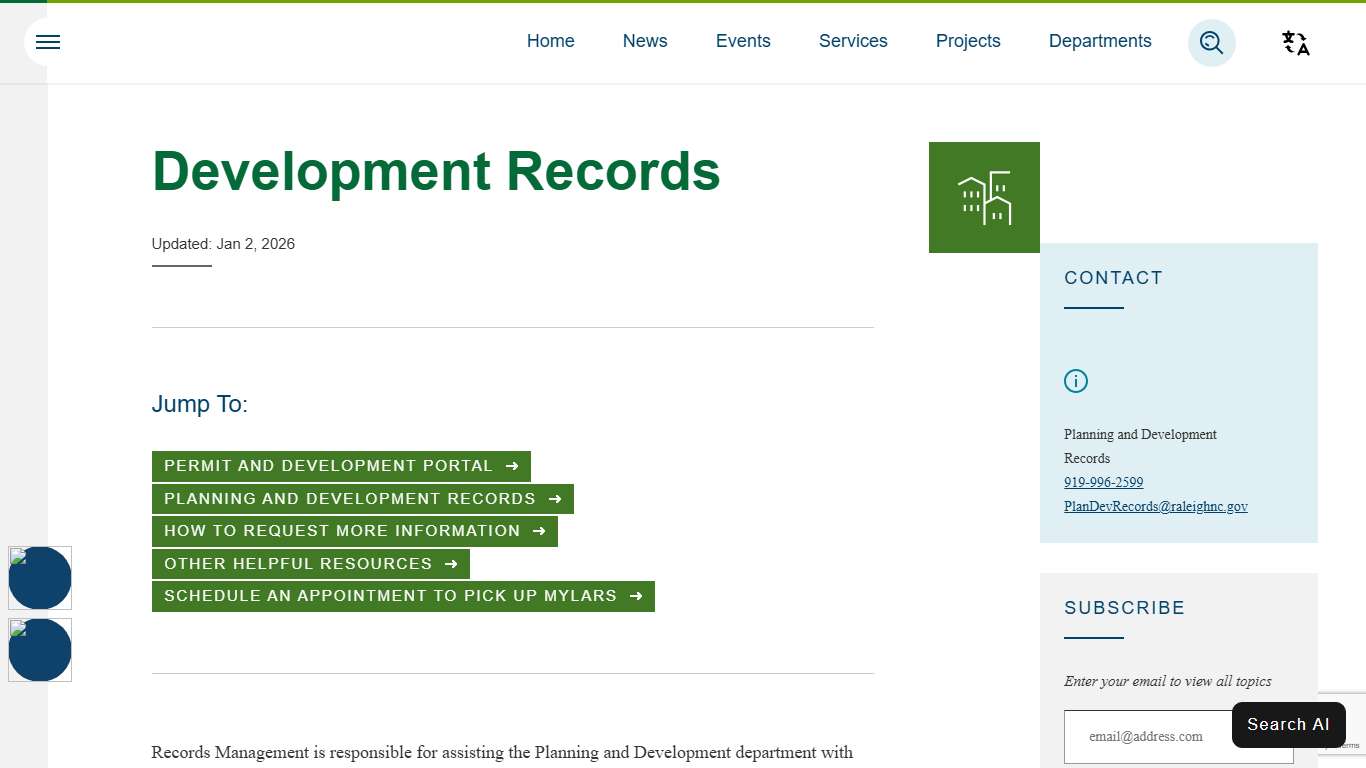Click the green buildings graphic icon
The width and height of the screenshot is (1366, 768).
click(x=984, y=197)
